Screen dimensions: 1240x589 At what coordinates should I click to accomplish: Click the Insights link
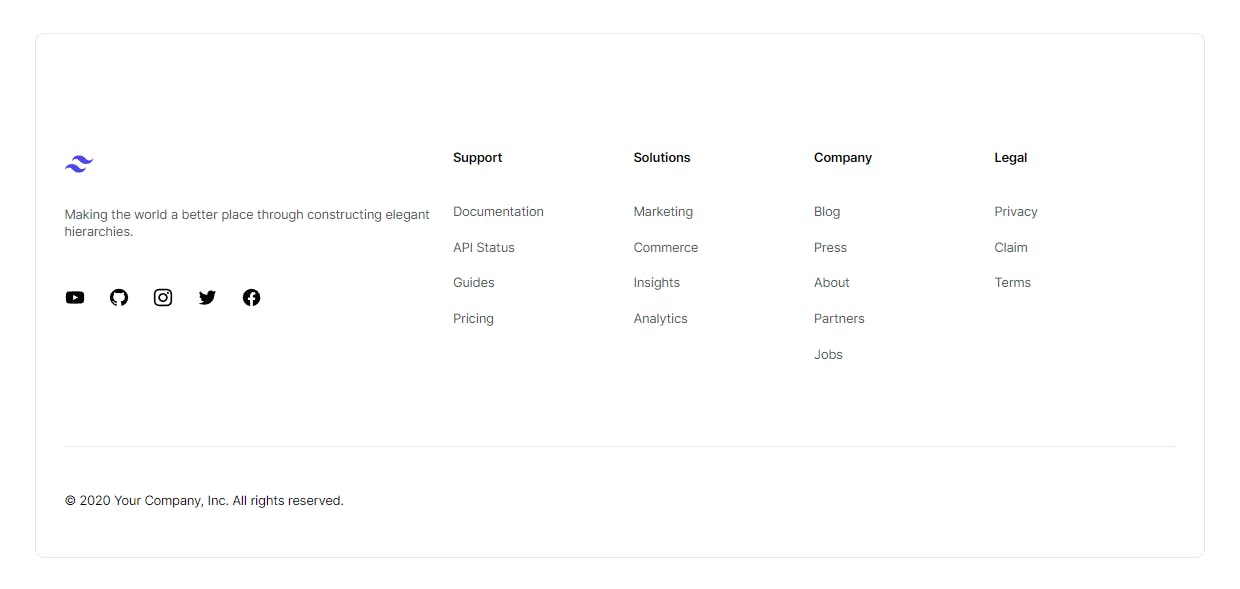(x=657, y=282)
